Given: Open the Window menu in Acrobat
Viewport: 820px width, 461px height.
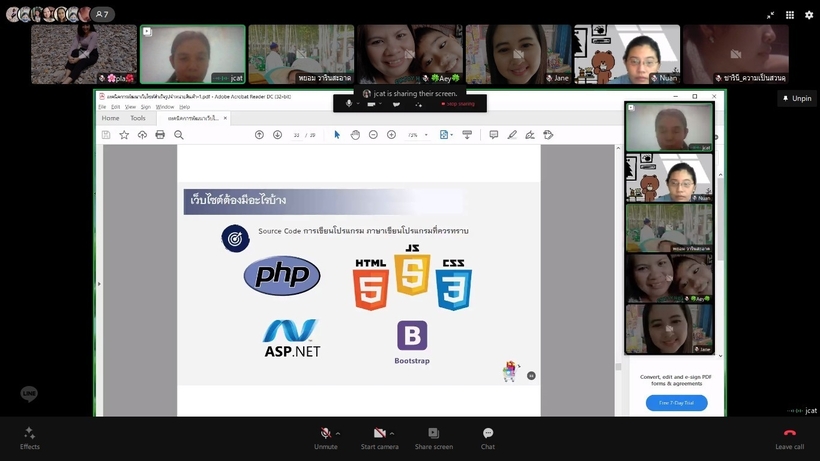Looking at the screenshot, I should coord(165,107).
